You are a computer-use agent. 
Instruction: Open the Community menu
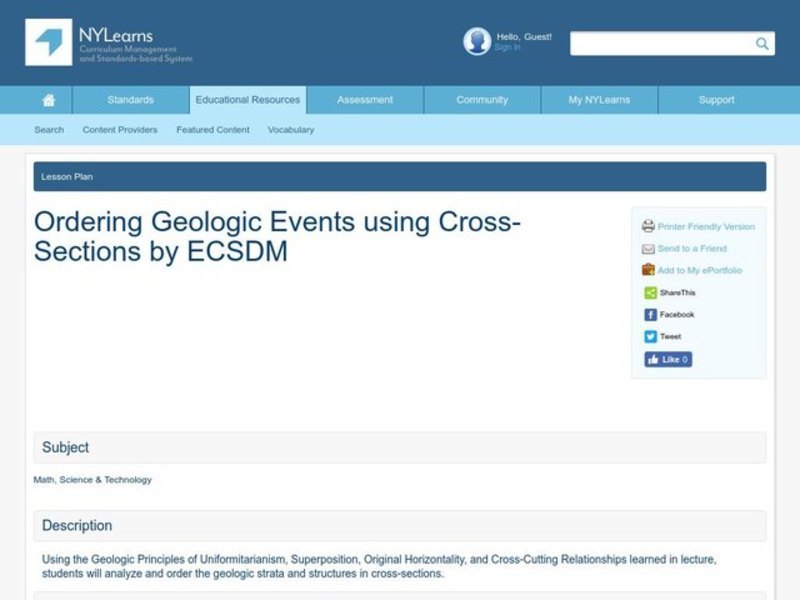click(481, 99)
